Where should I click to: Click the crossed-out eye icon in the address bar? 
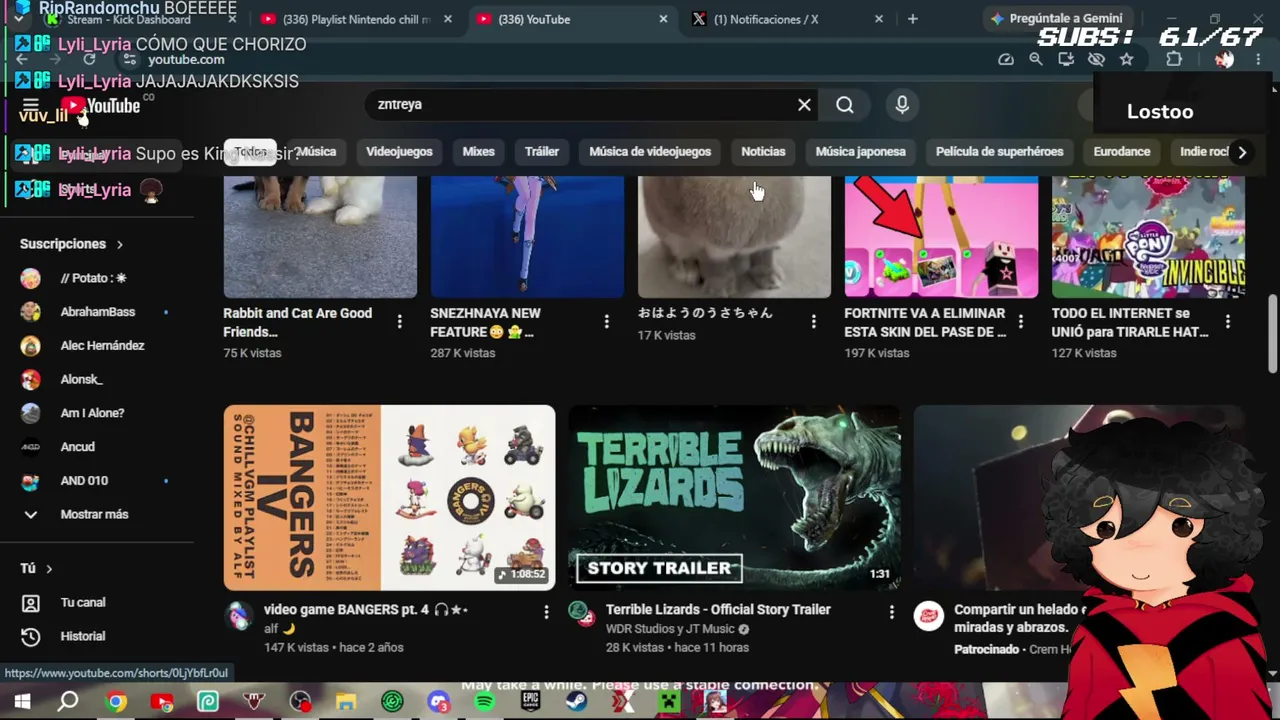click(x=1096, y=60)
